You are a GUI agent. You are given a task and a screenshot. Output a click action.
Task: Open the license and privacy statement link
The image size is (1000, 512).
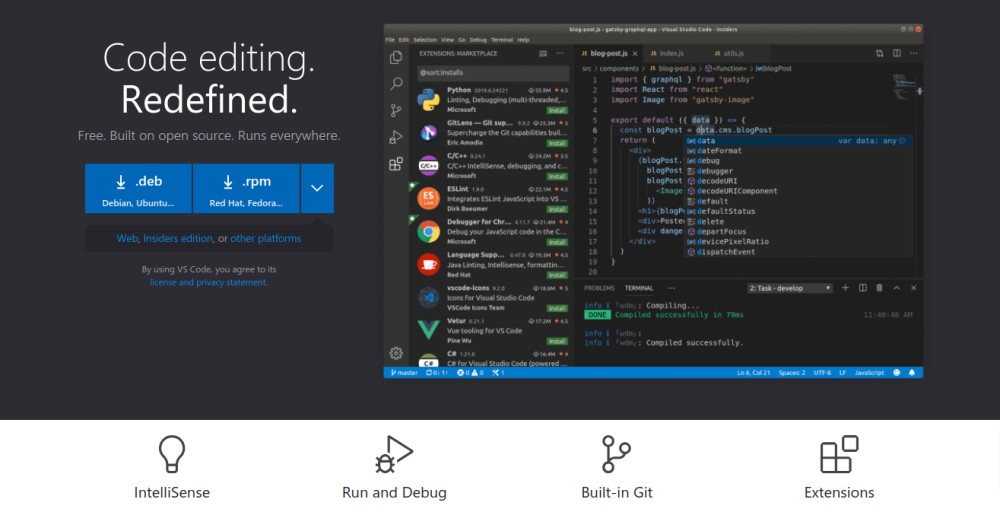click(209, 282)
